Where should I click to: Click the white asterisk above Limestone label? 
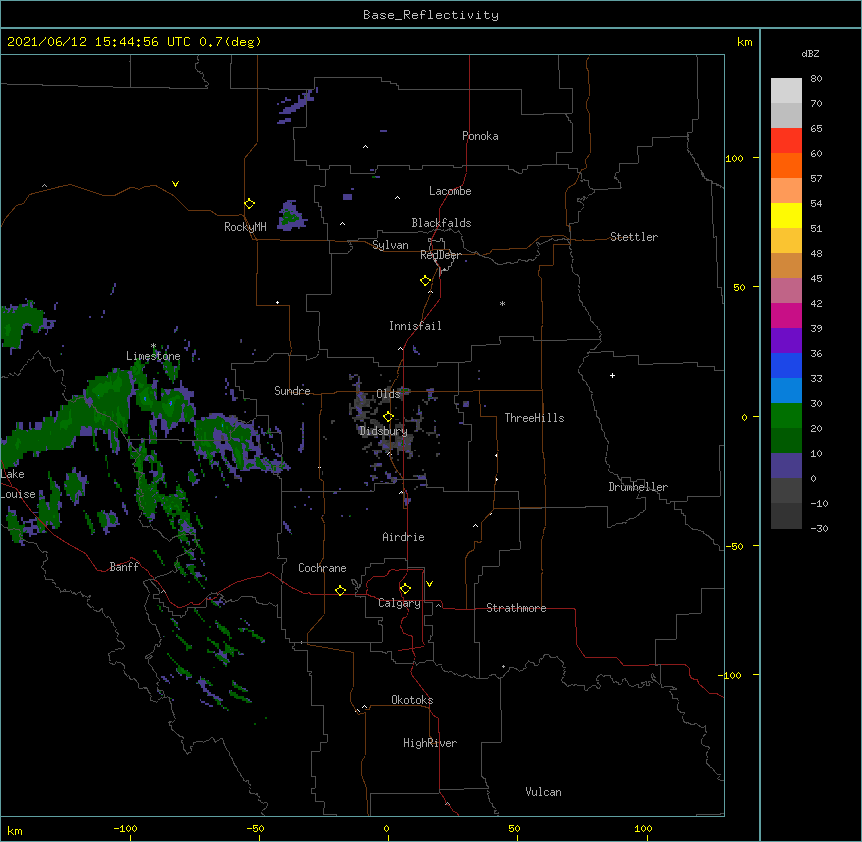153,346
